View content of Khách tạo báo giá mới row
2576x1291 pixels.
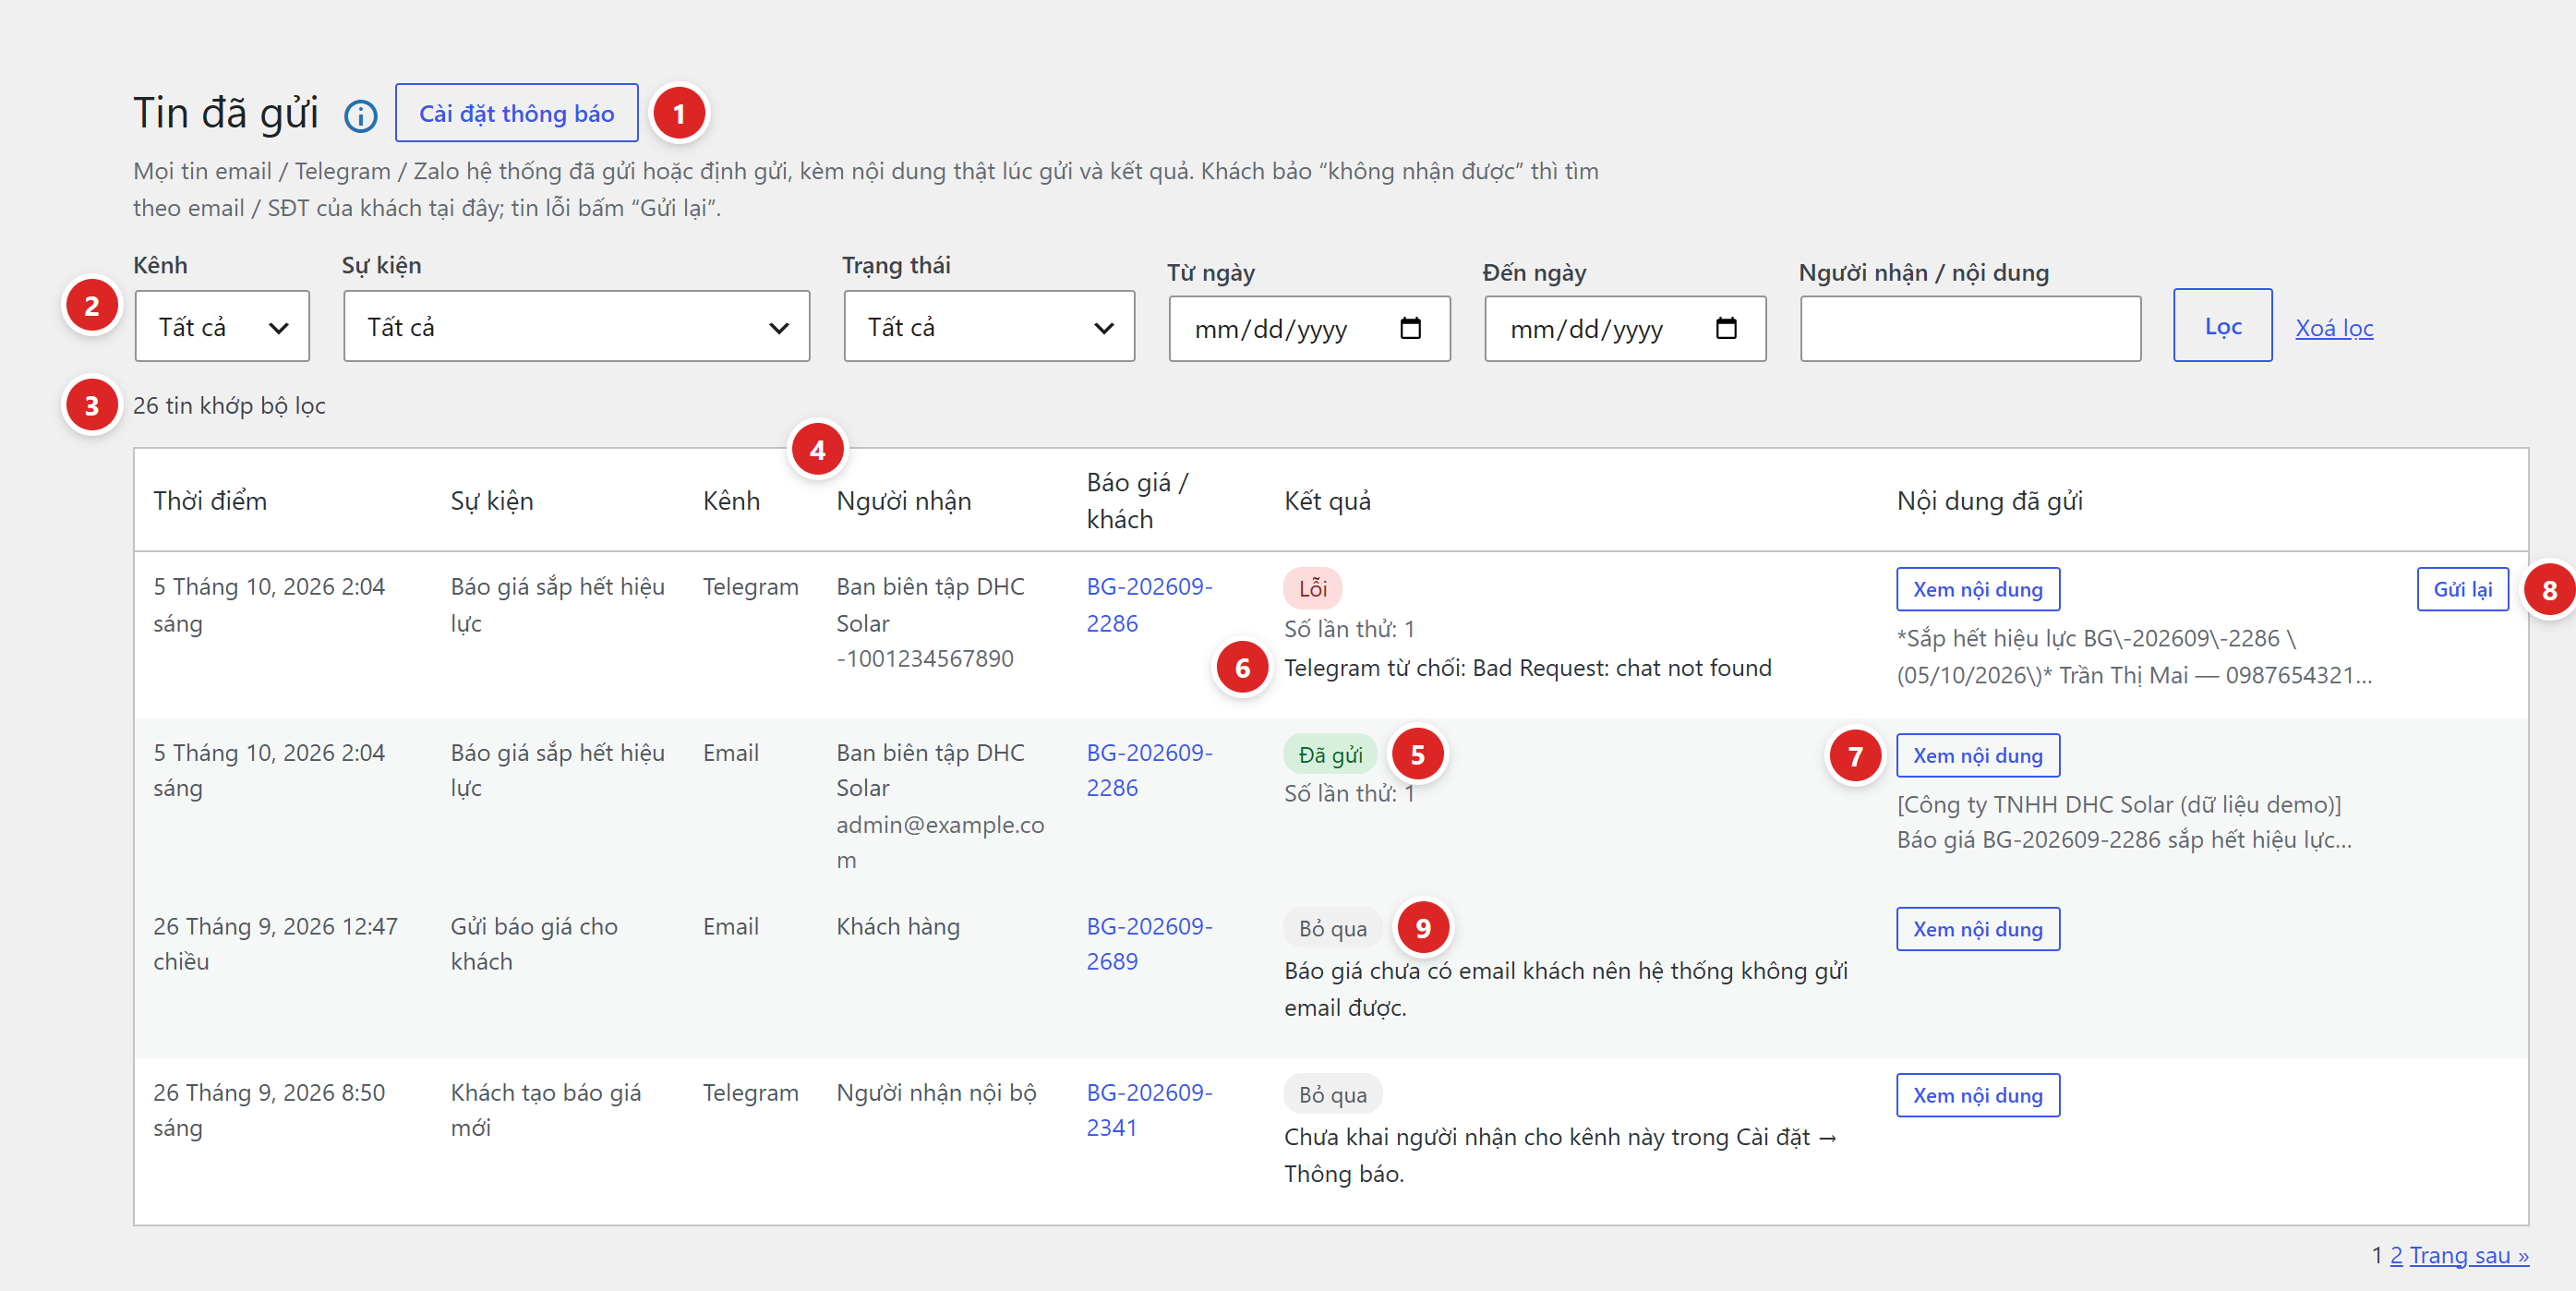click(1977, 1095)
